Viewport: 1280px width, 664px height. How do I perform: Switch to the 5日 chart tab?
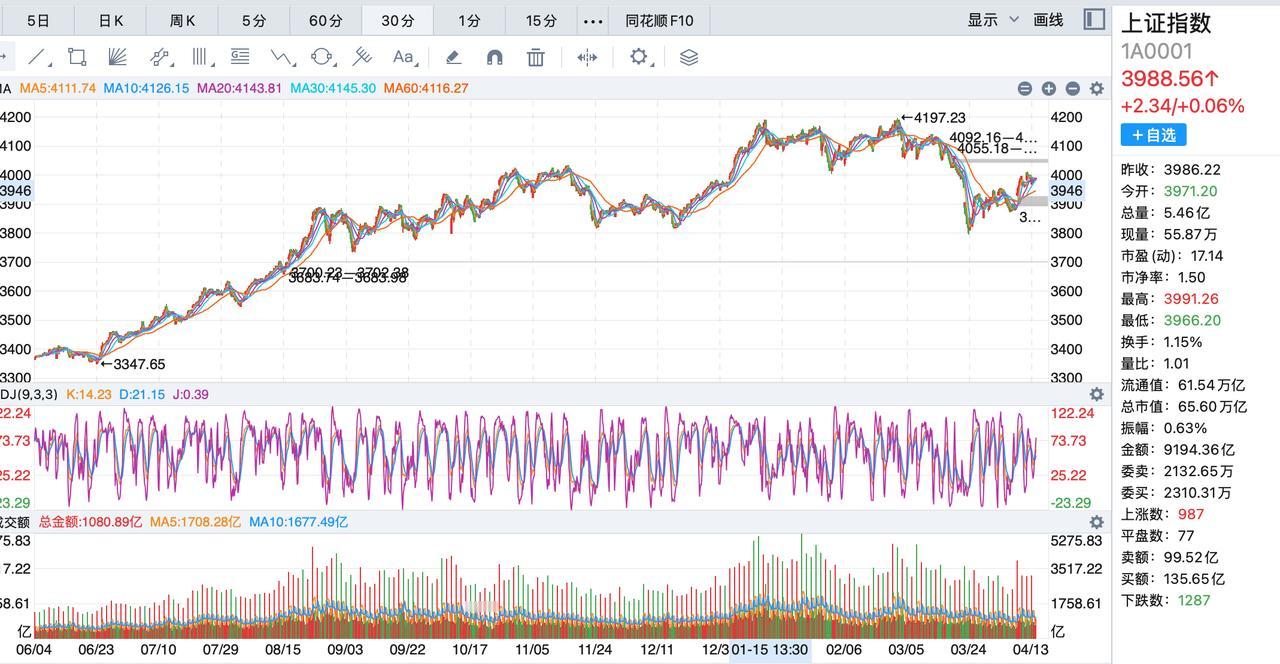[x=38, y=20]
